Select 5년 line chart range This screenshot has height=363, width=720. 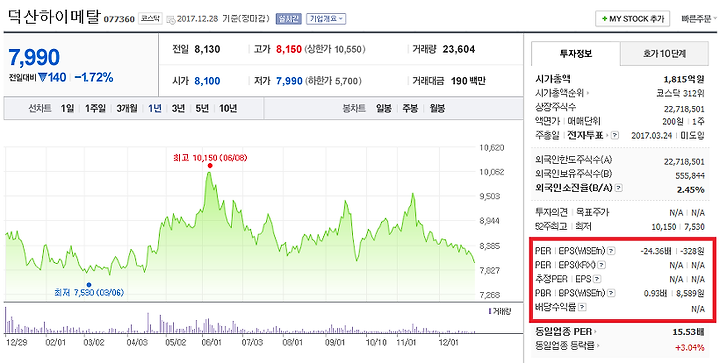coord(202,109)
